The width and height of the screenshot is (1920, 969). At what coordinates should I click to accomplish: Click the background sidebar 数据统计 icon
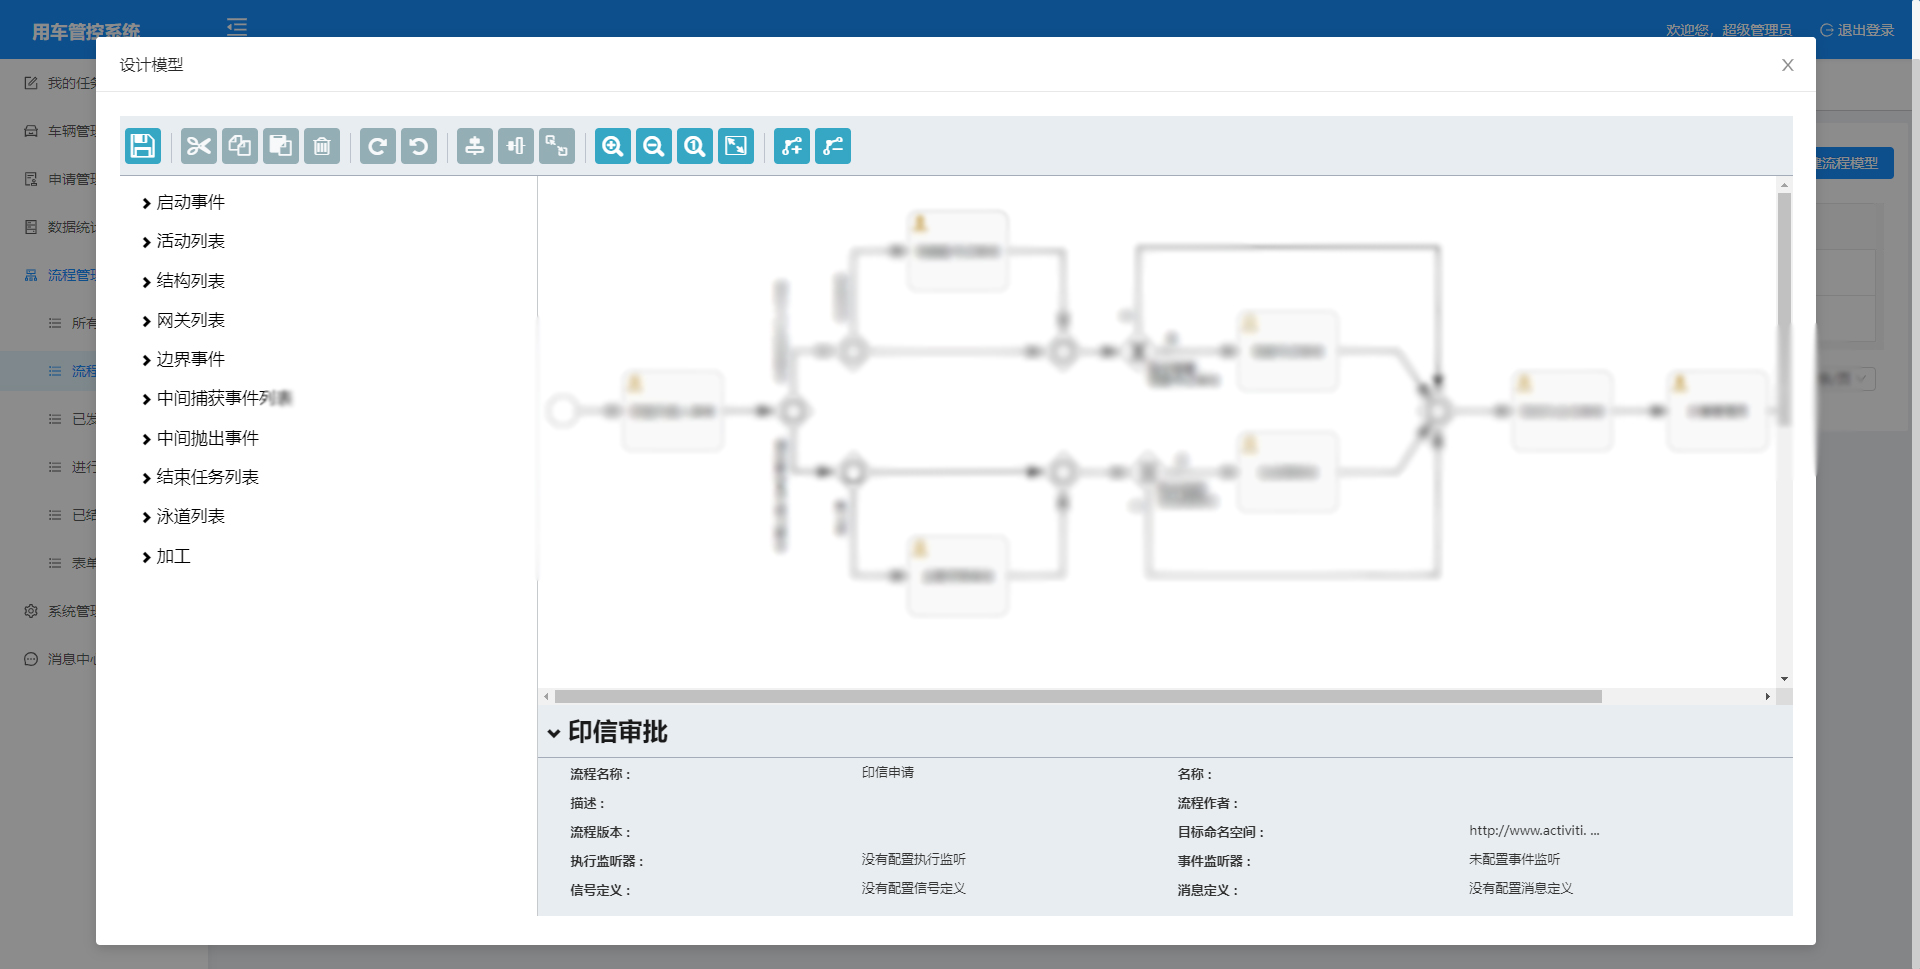click(x=31, y=227)
